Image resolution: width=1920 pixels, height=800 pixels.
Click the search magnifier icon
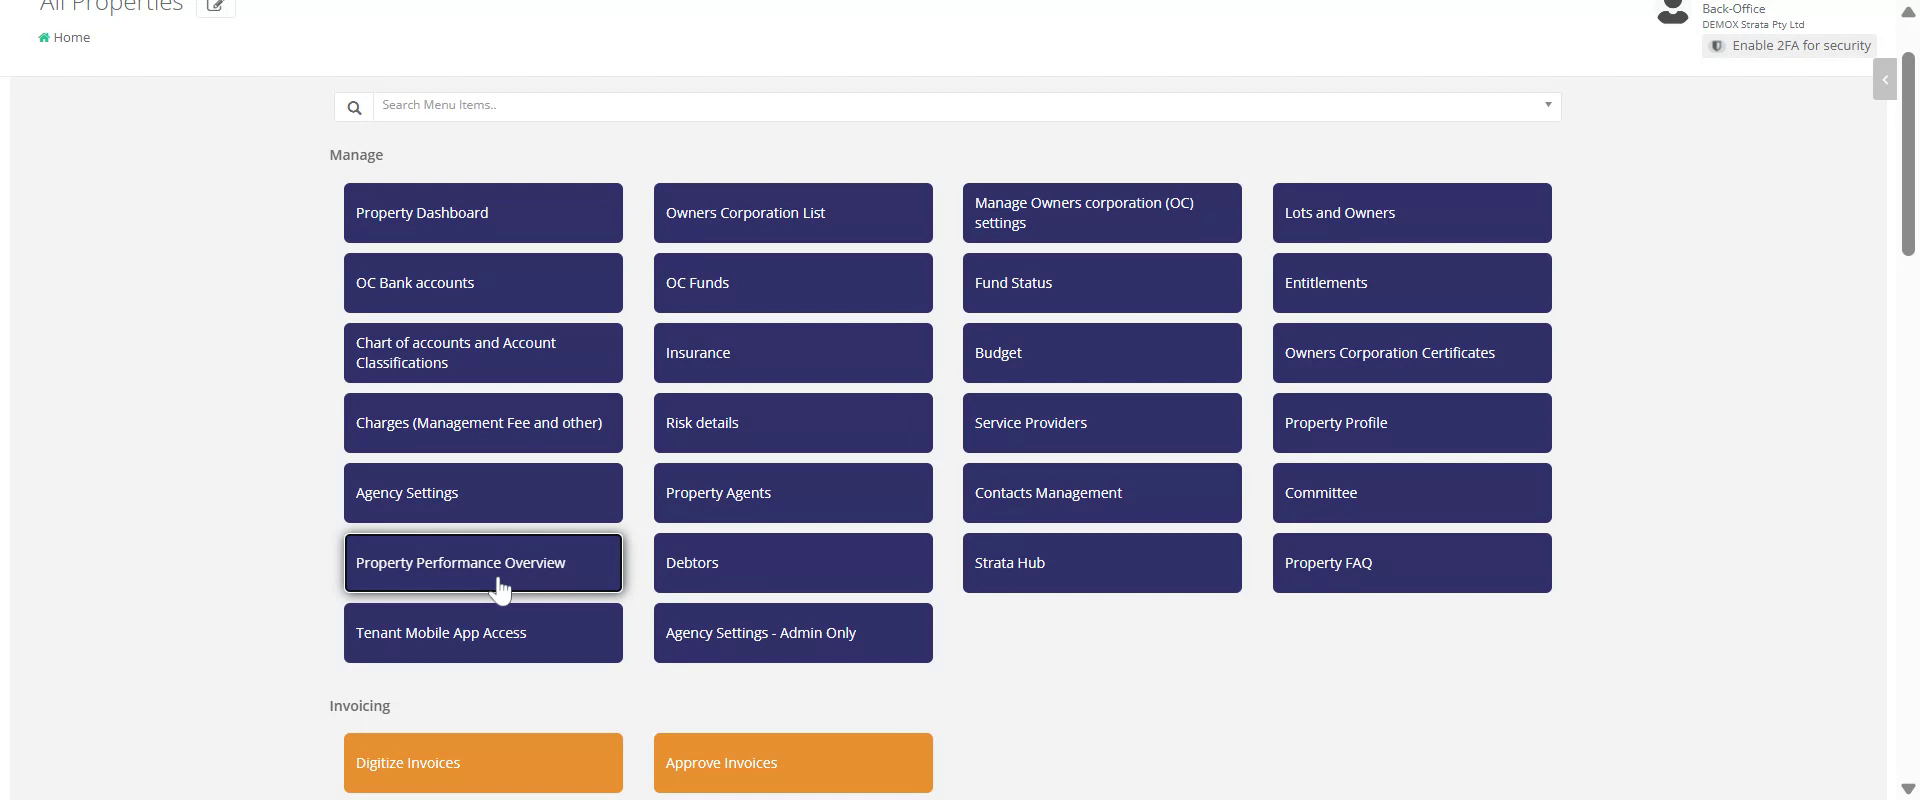(354, 107)
